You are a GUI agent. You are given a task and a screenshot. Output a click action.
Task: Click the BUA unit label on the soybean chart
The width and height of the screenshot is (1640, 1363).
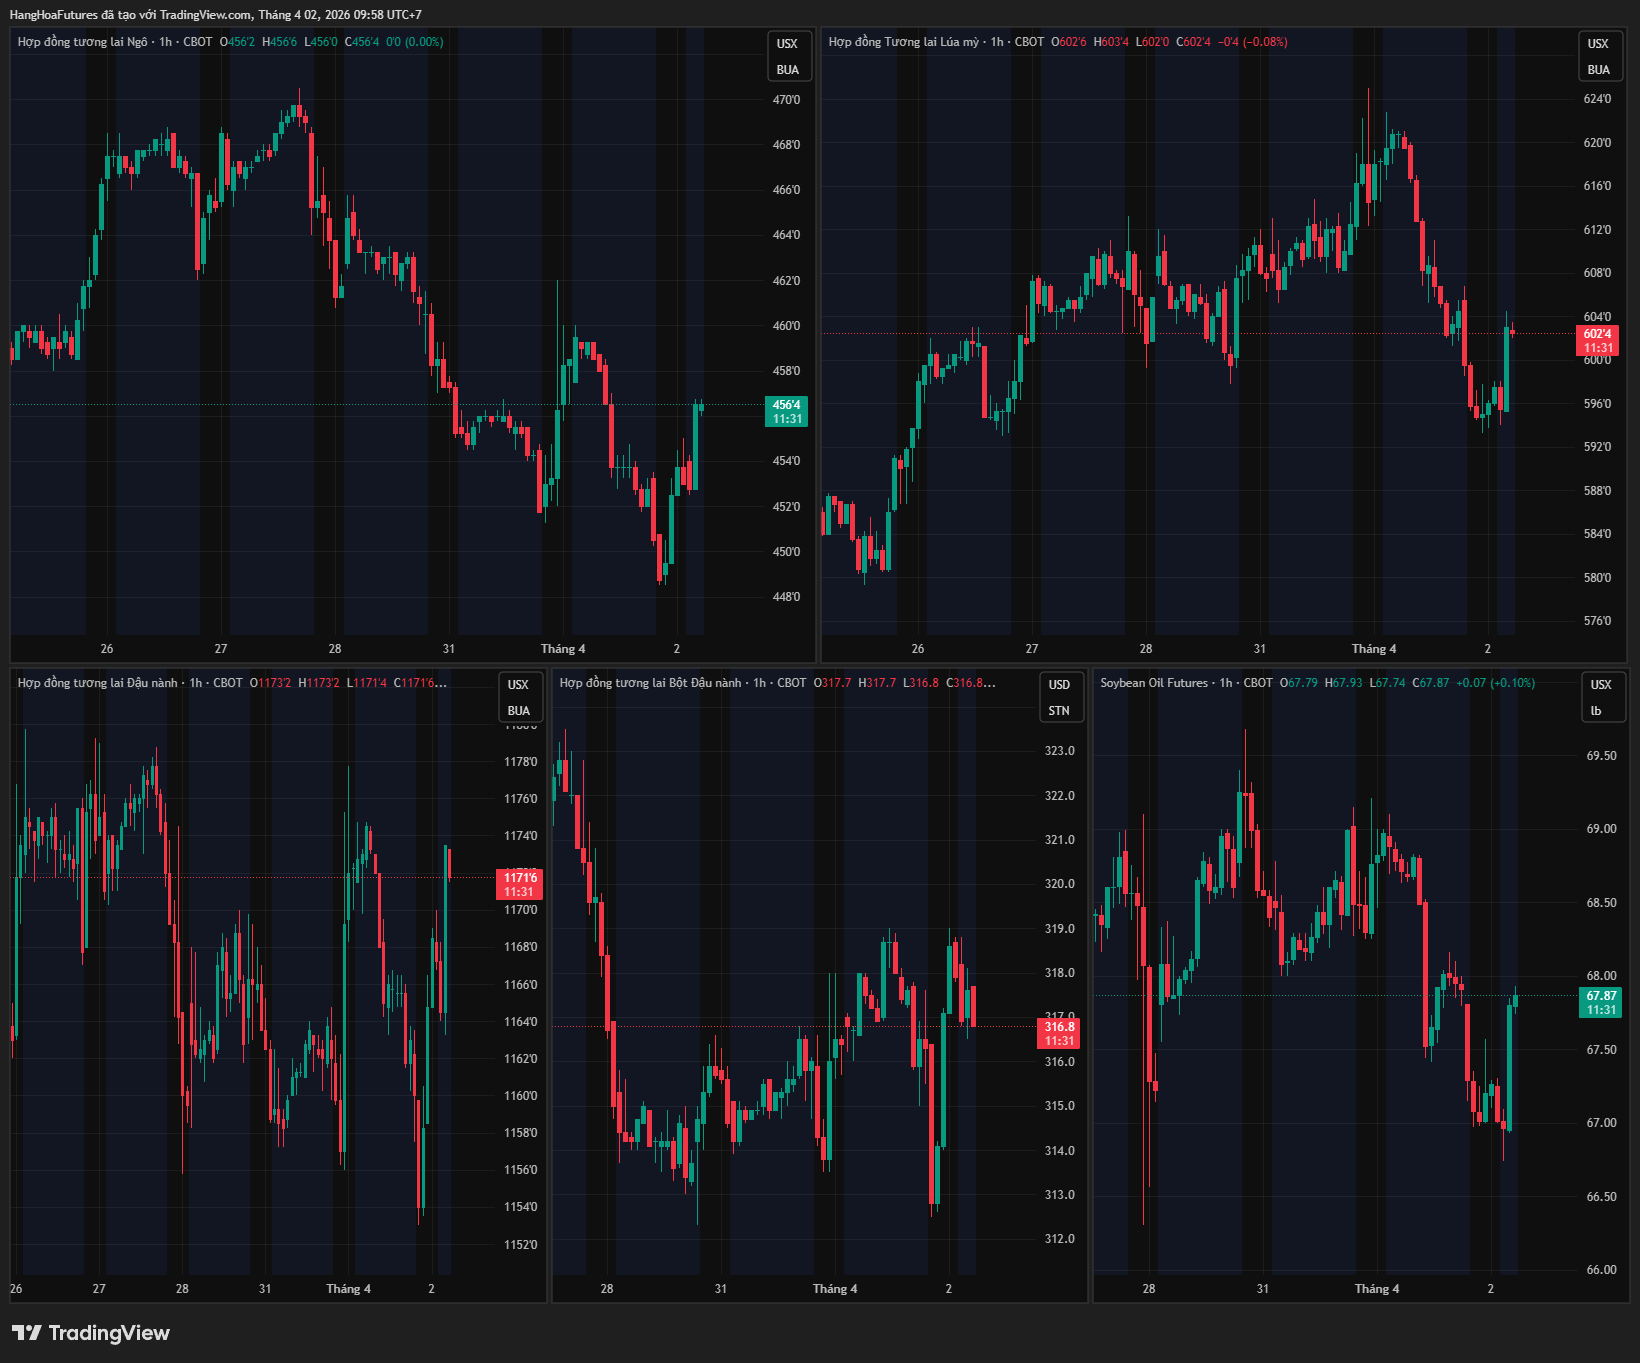tap(518, 711)
